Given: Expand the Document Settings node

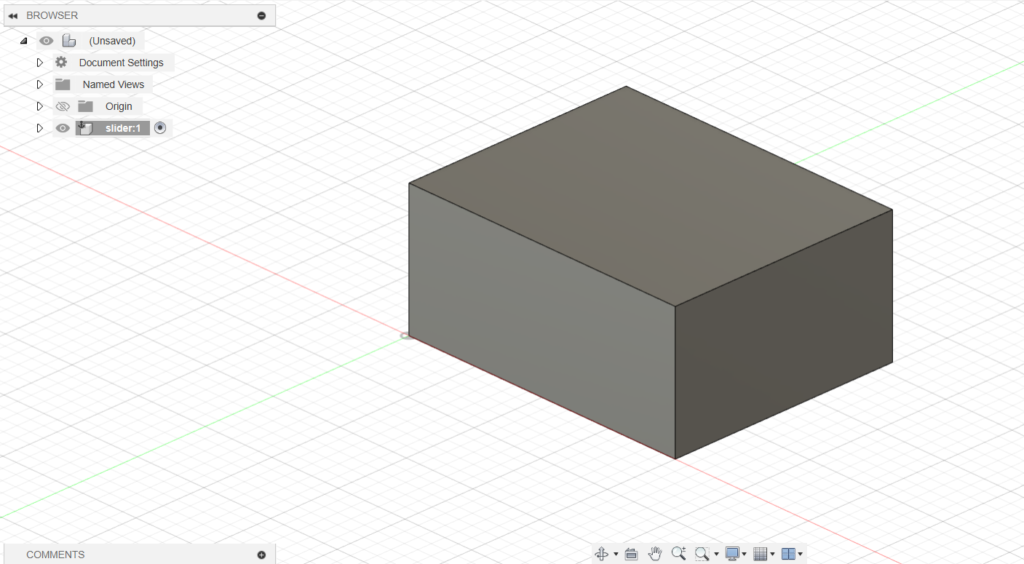Looking at the screenshot, I should pos(40,63).
